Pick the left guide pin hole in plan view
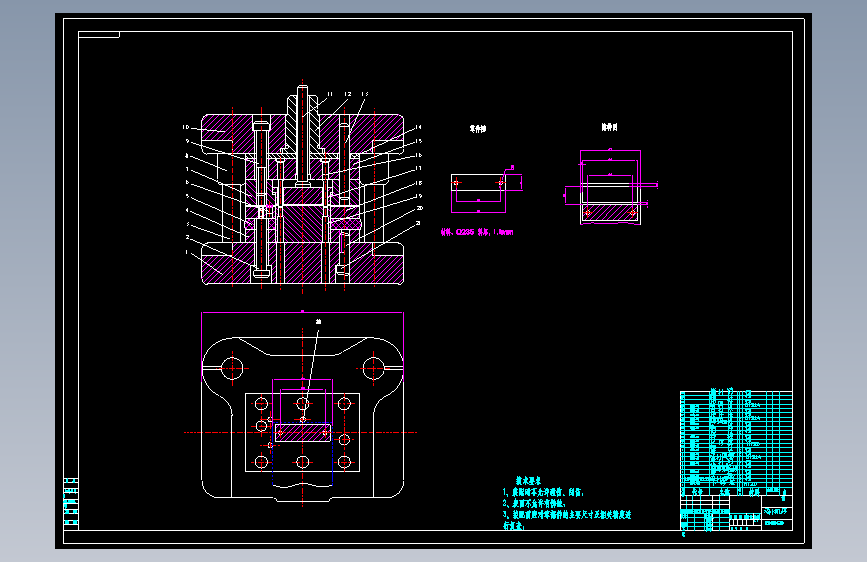 [232, 368]
